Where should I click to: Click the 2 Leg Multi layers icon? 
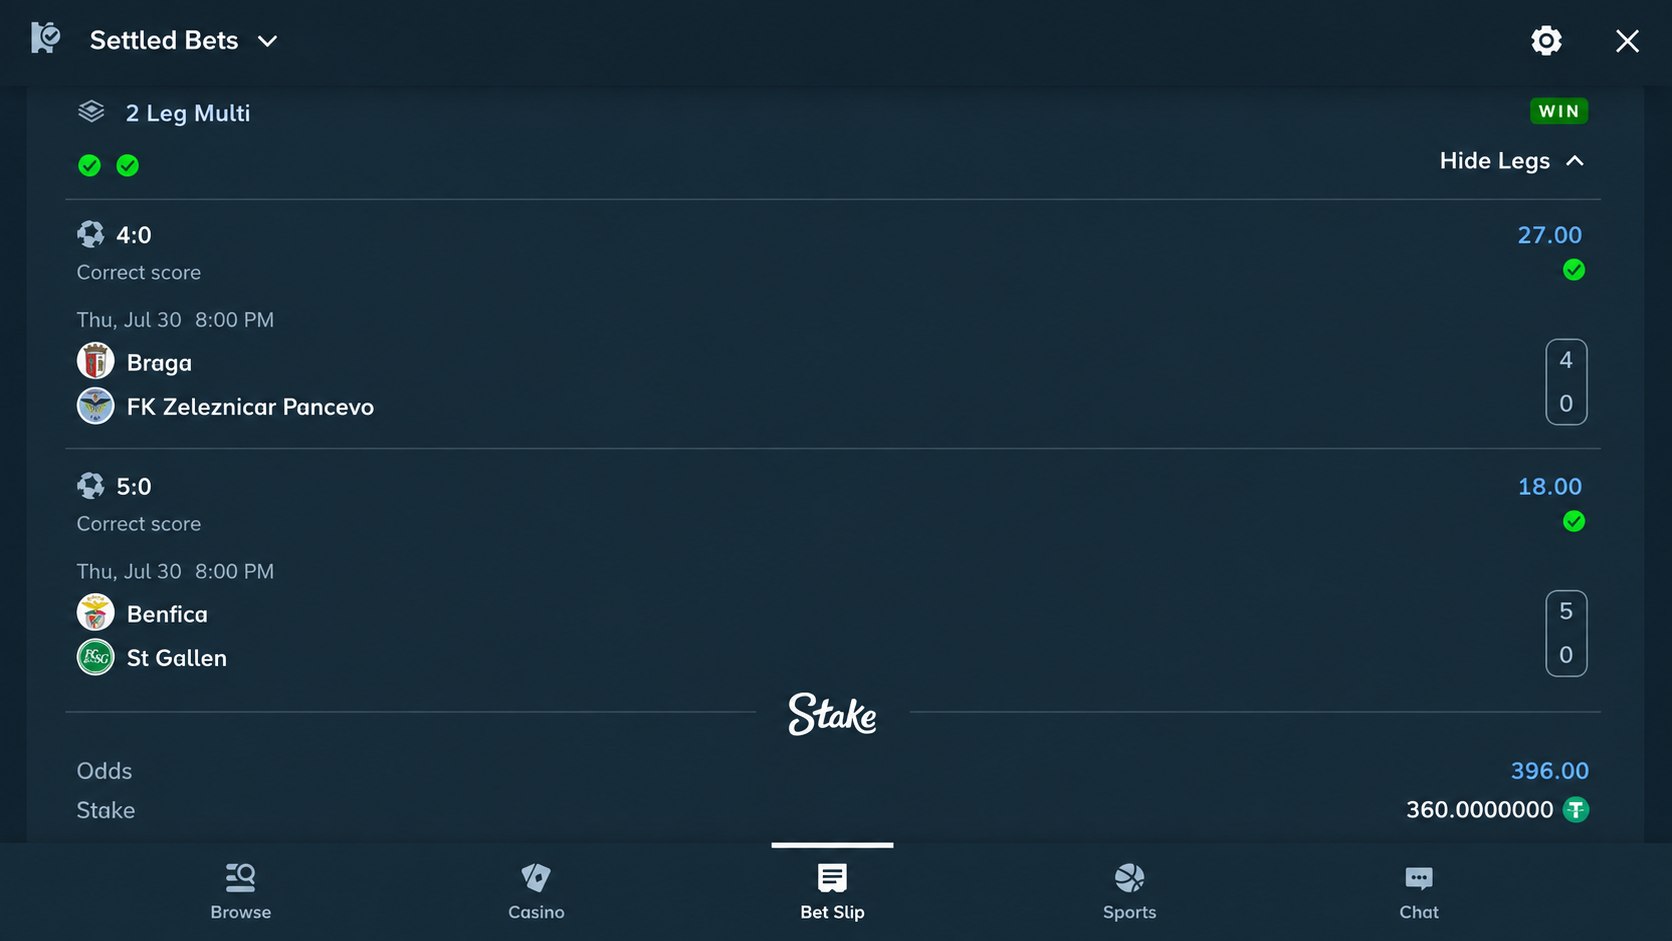point(91,111)
